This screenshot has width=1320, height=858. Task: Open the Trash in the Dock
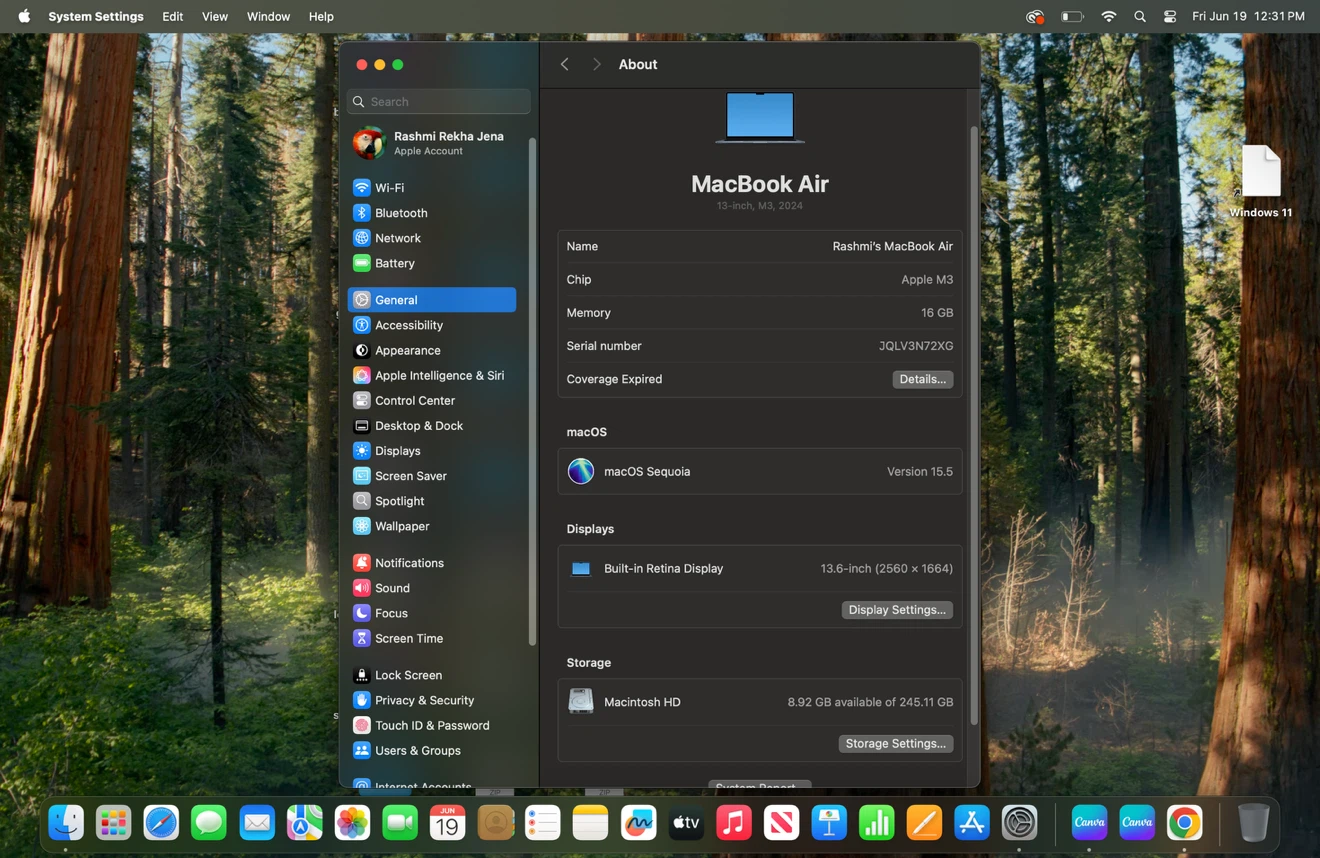click(1253, 823)
